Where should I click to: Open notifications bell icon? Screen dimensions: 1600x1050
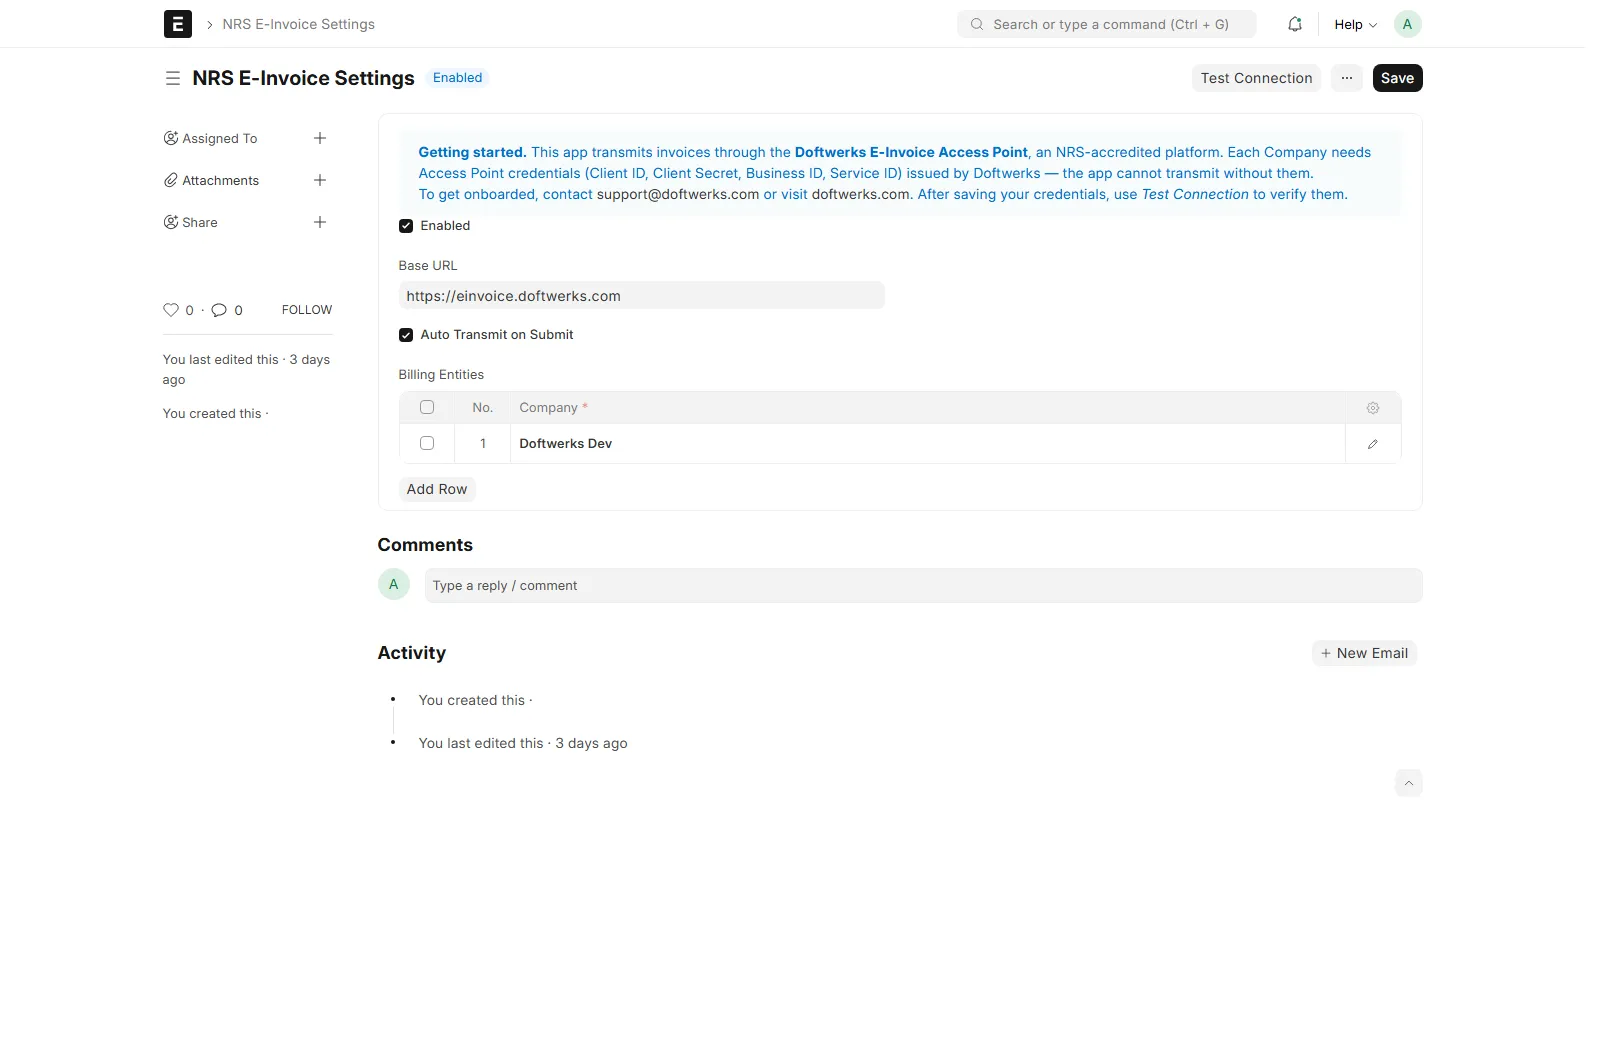point(1295,24)
